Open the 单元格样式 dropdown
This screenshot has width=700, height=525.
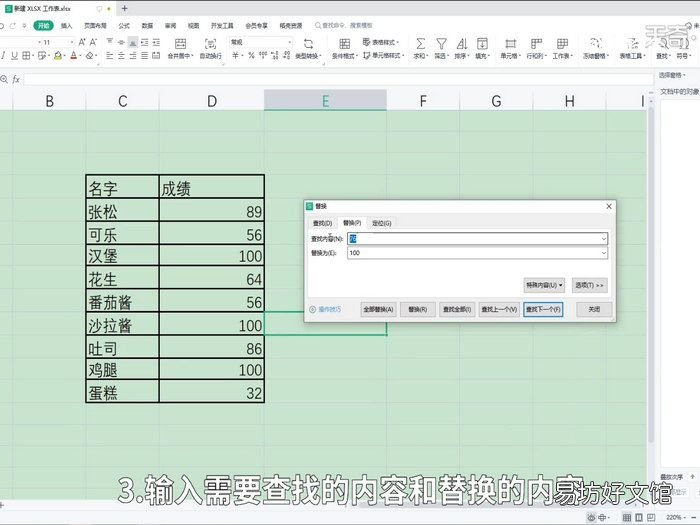point(383,56)
